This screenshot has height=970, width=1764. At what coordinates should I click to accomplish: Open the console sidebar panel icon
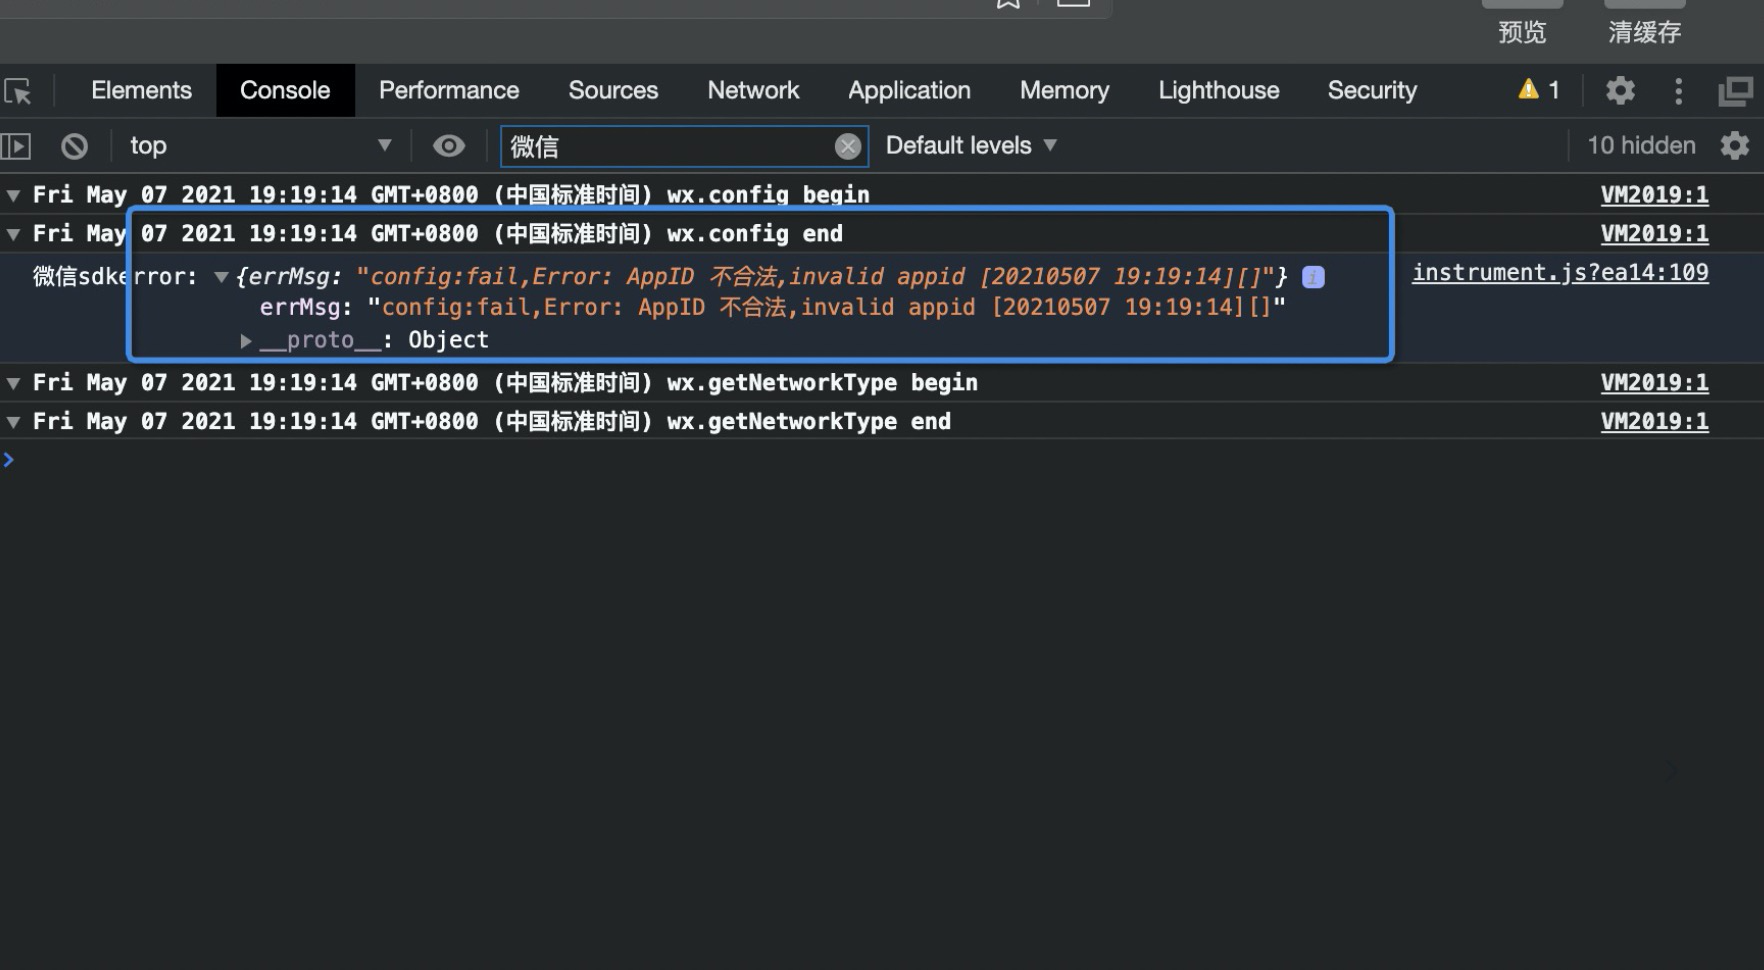pos(16,146)
